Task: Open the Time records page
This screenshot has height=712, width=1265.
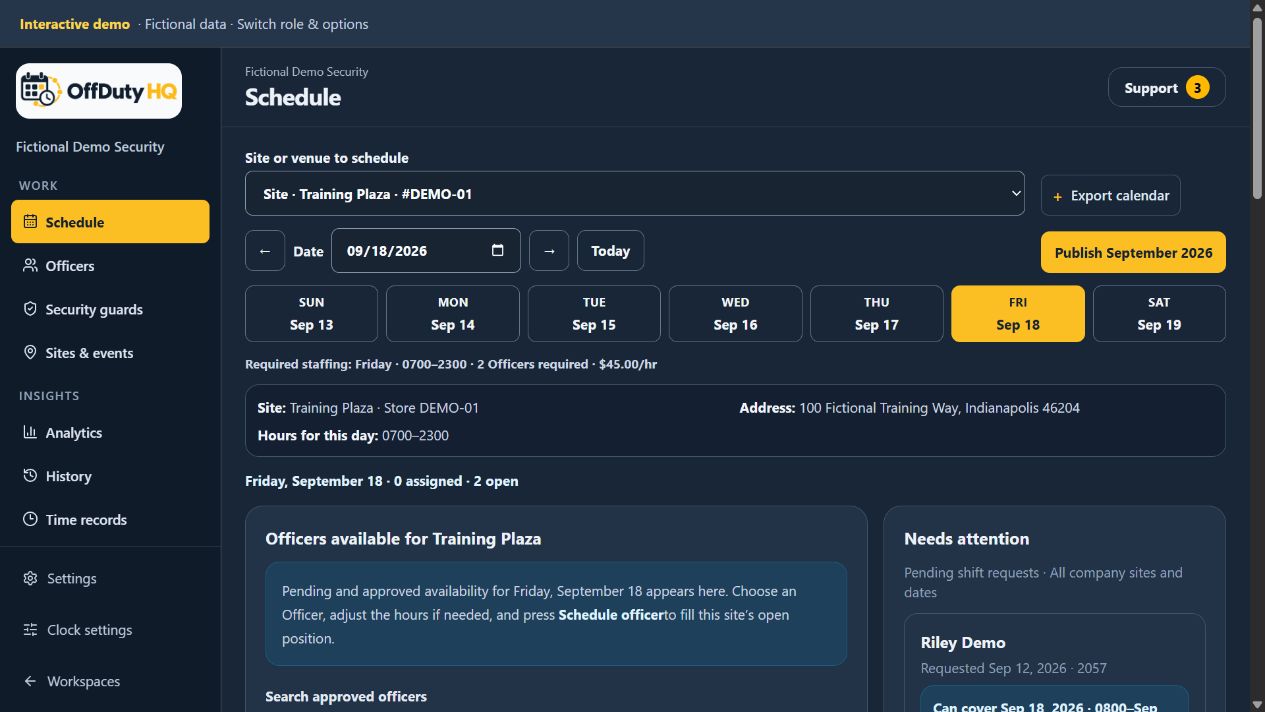Action: [110, 520]
